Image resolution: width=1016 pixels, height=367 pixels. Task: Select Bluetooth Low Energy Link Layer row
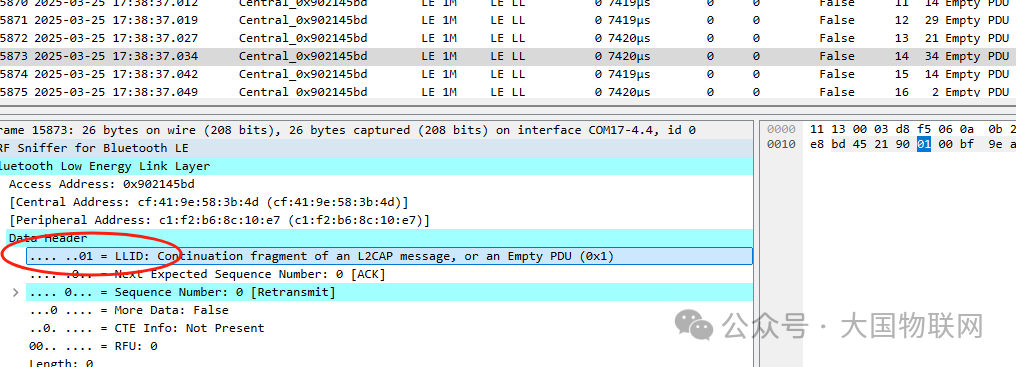376,166
